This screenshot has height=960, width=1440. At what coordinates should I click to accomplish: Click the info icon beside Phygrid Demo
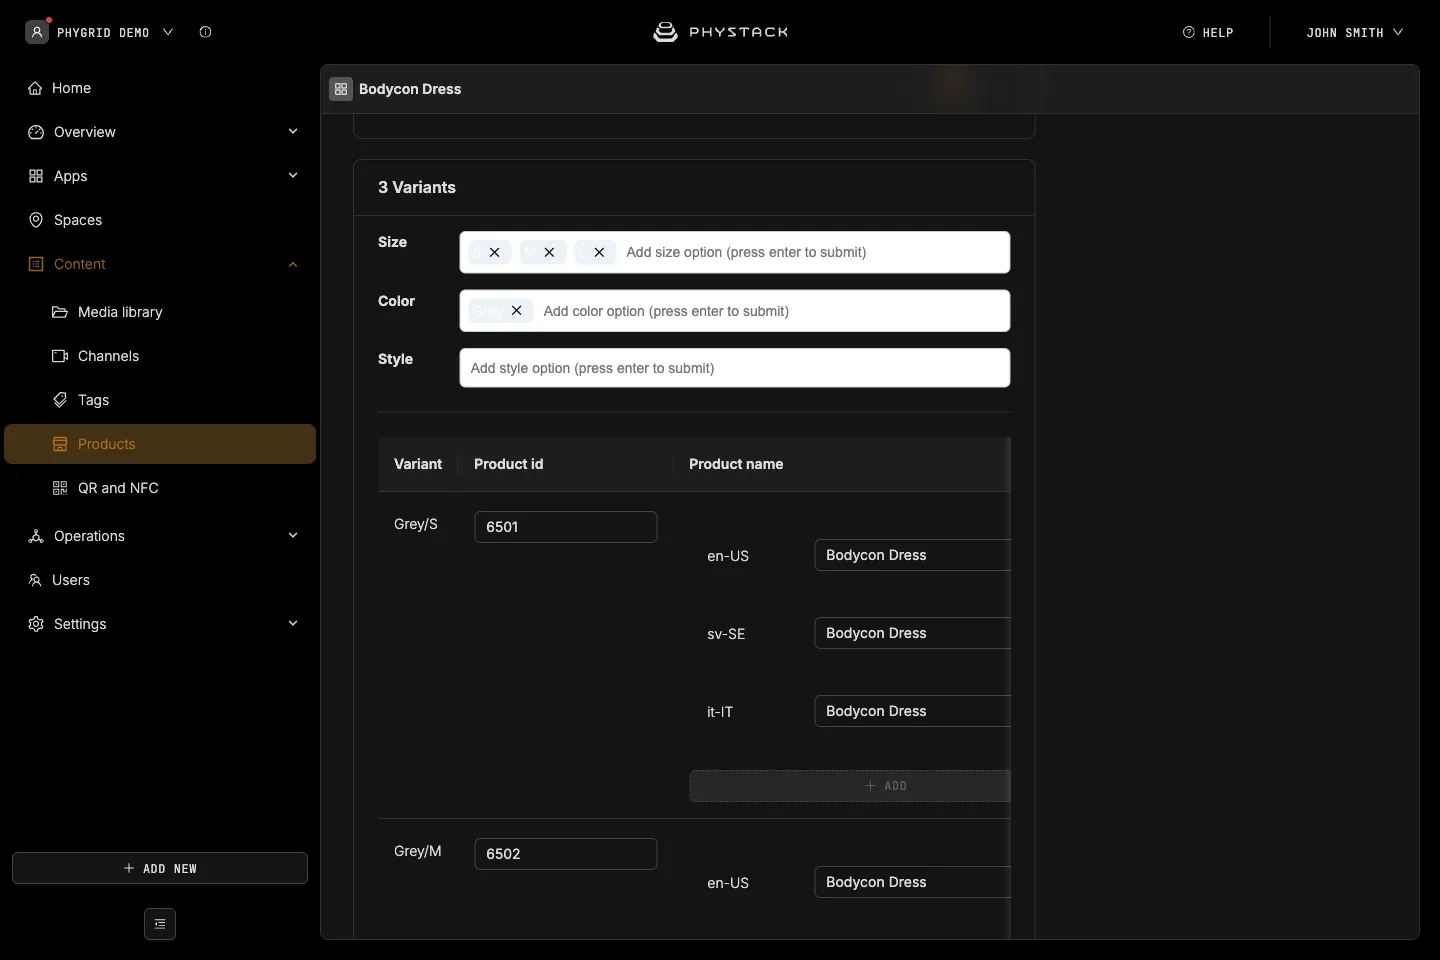tap(205, 32)
